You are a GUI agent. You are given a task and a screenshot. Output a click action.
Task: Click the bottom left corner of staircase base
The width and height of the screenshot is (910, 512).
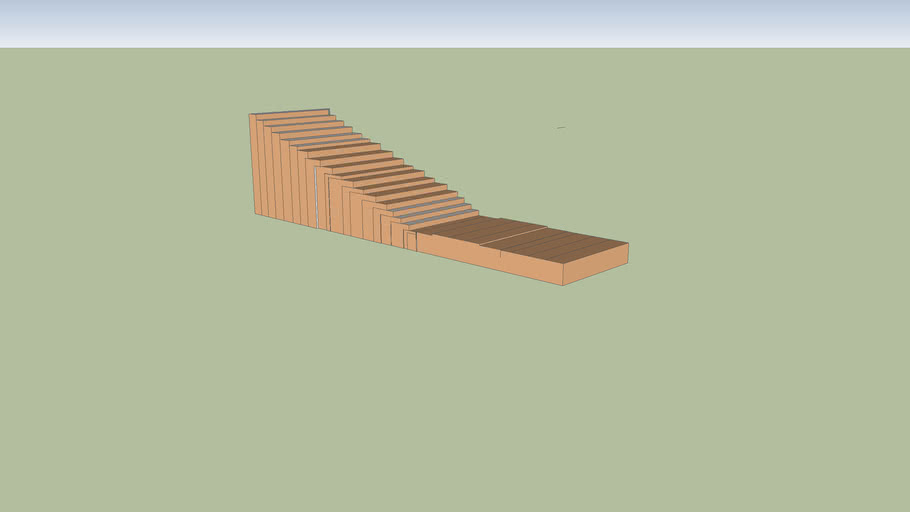point(256,214)
